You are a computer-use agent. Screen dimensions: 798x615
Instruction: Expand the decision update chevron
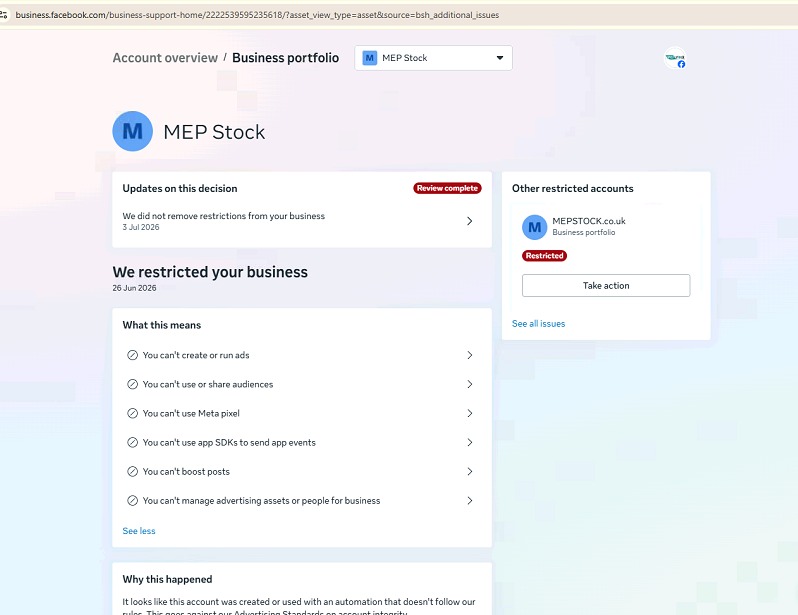pos(470,221)
